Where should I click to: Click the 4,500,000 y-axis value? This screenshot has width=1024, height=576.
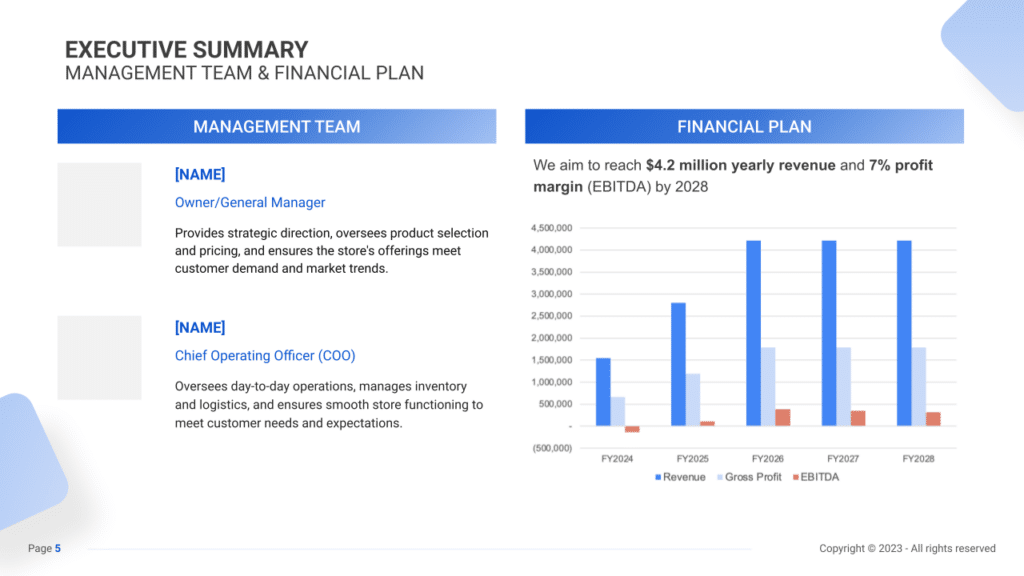click(x=552, y=228)
